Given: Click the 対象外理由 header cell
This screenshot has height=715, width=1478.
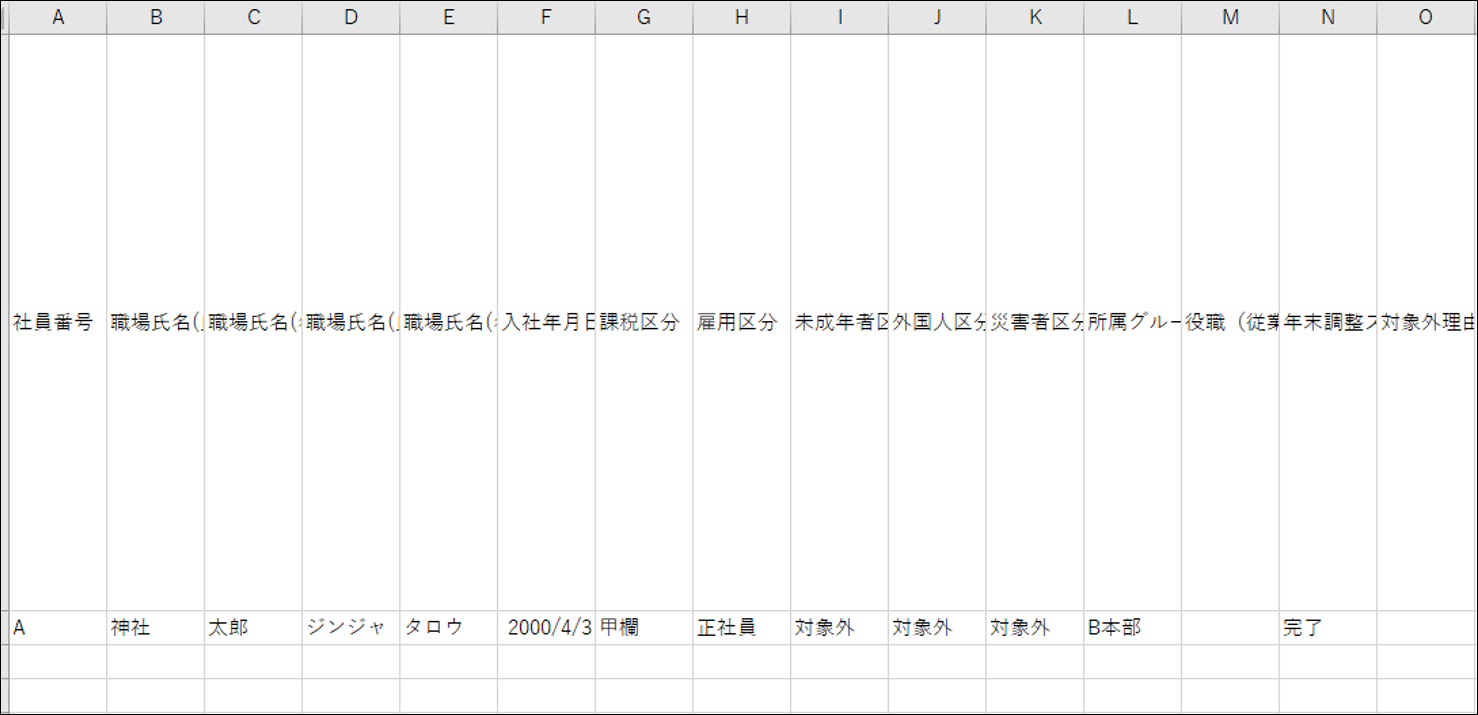Looking at the screenshot, I should pyautogui.click(x=1427, y=322).
